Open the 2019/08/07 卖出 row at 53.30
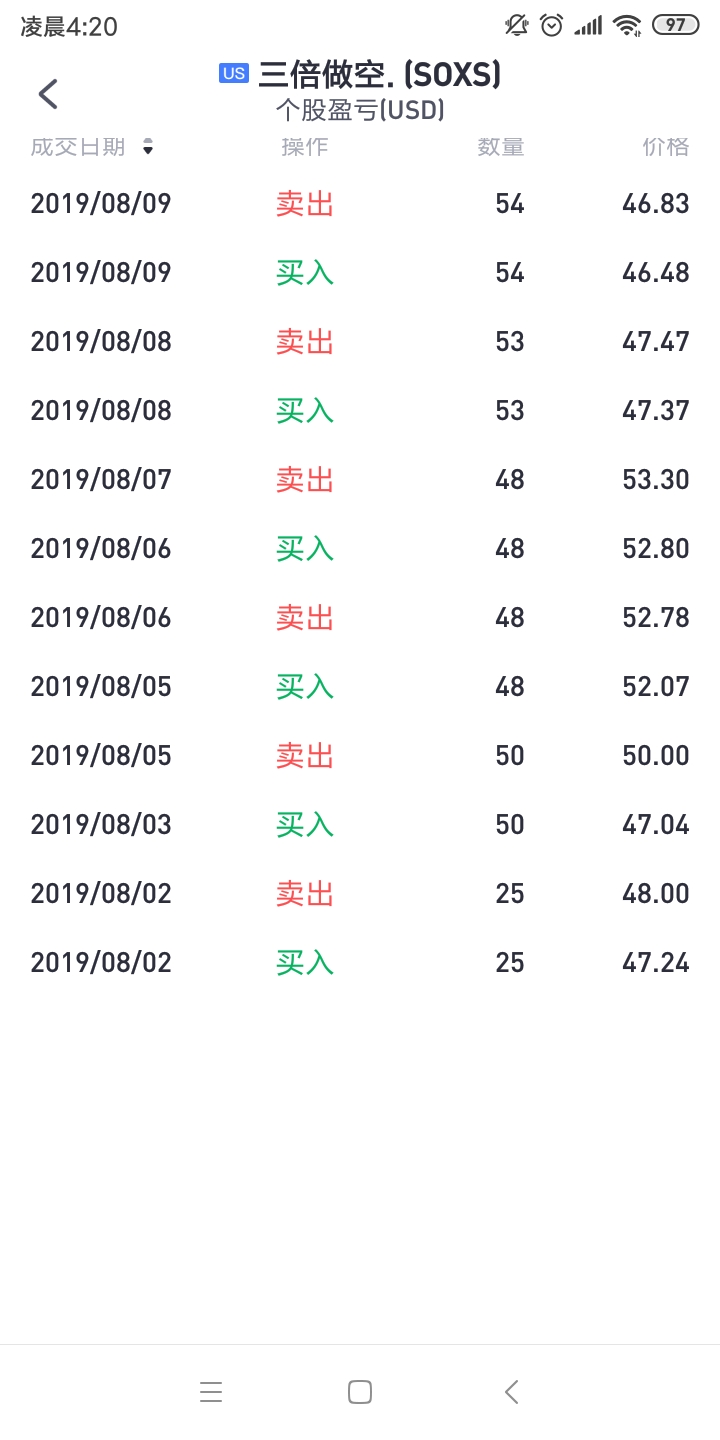720x1440 pixels. [360, 480]
